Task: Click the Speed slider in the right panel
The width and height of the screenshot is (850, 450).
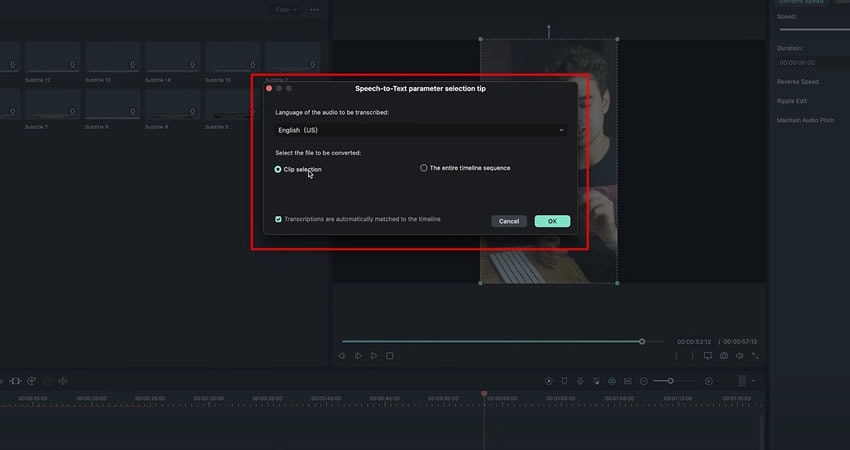Action: click(814, 29)
